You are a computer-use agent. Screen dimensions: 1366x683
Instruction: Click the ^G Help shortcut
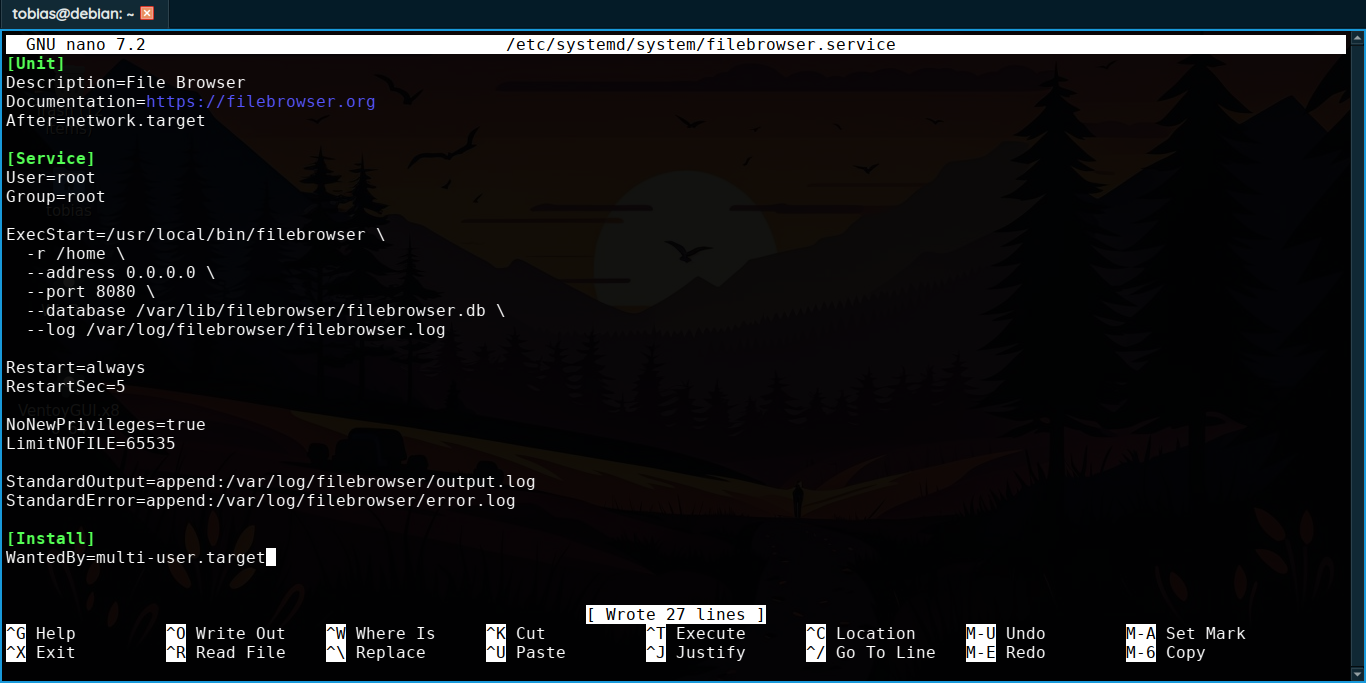click(41, 634)
